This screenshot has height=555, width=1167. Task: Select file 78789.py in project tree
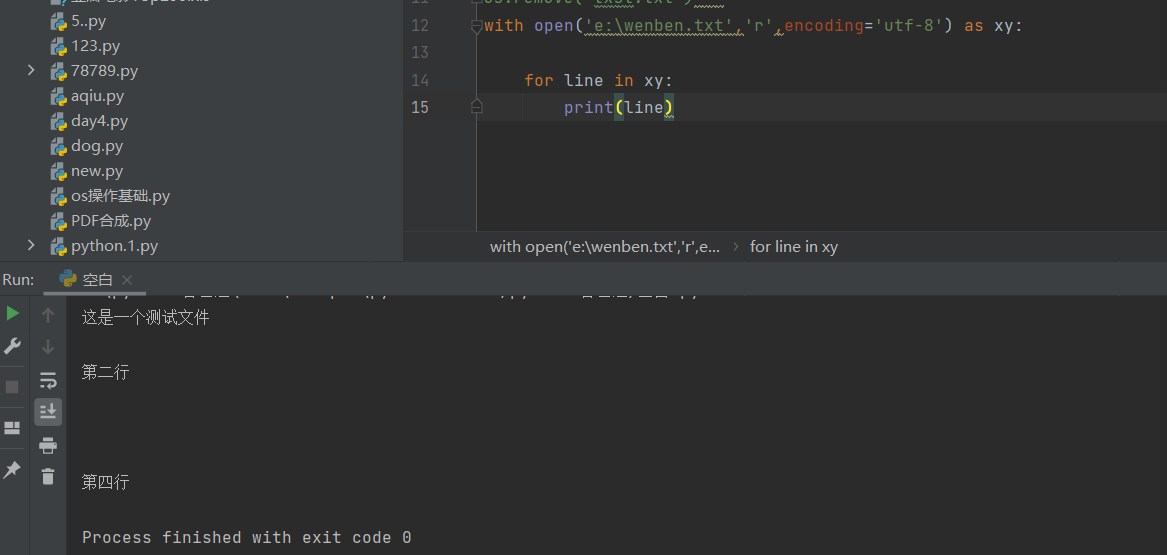(94, 71)
